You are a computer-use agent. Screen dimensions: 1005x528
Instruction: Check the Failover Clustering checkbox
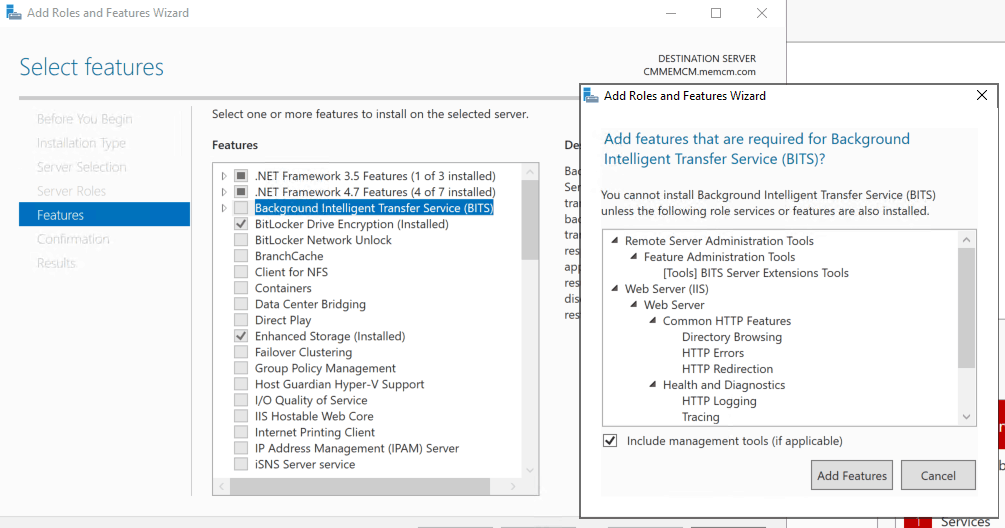point(241,352)
